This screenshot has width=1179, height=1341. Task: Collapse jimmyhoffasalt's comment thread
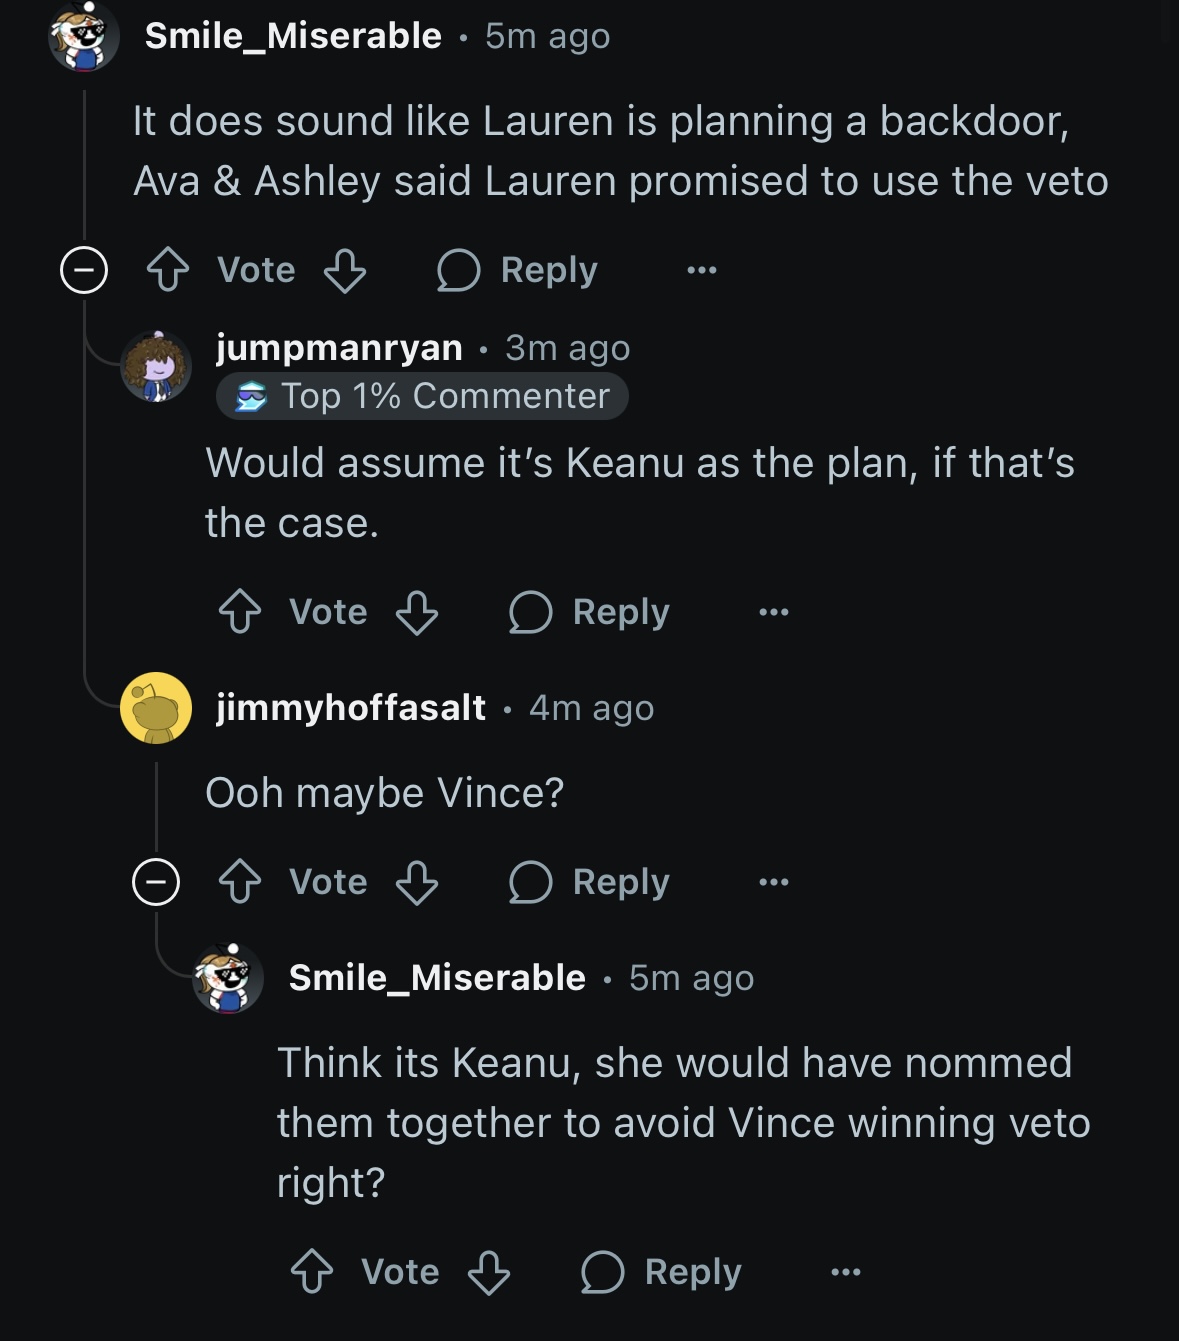156,882
